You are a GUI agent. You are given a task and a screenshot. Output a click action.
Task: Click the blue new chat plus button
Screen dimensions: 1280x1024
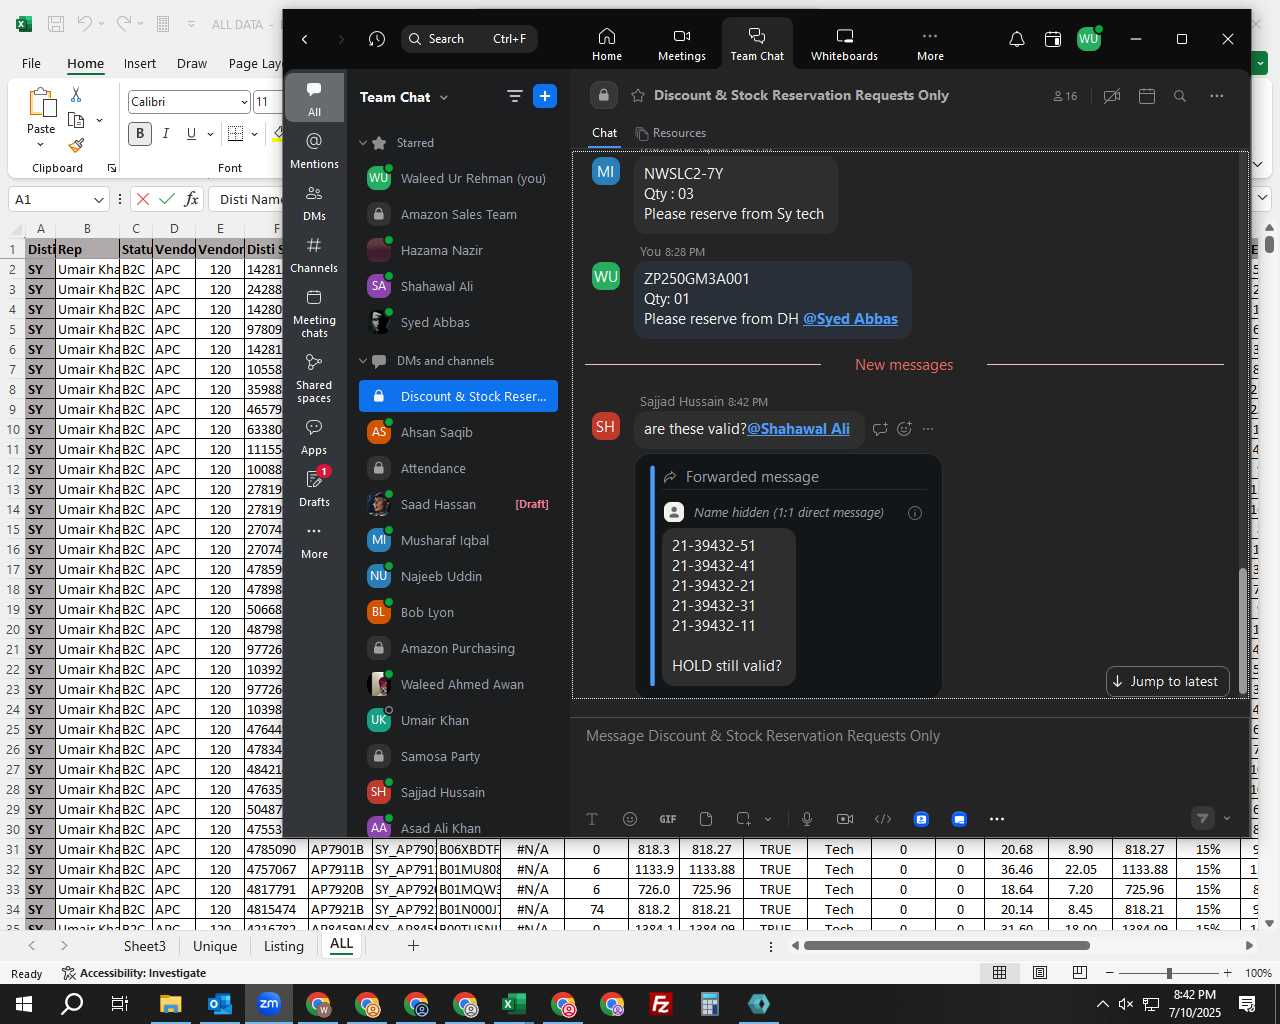pyautogui.click(x=545, y=96)
